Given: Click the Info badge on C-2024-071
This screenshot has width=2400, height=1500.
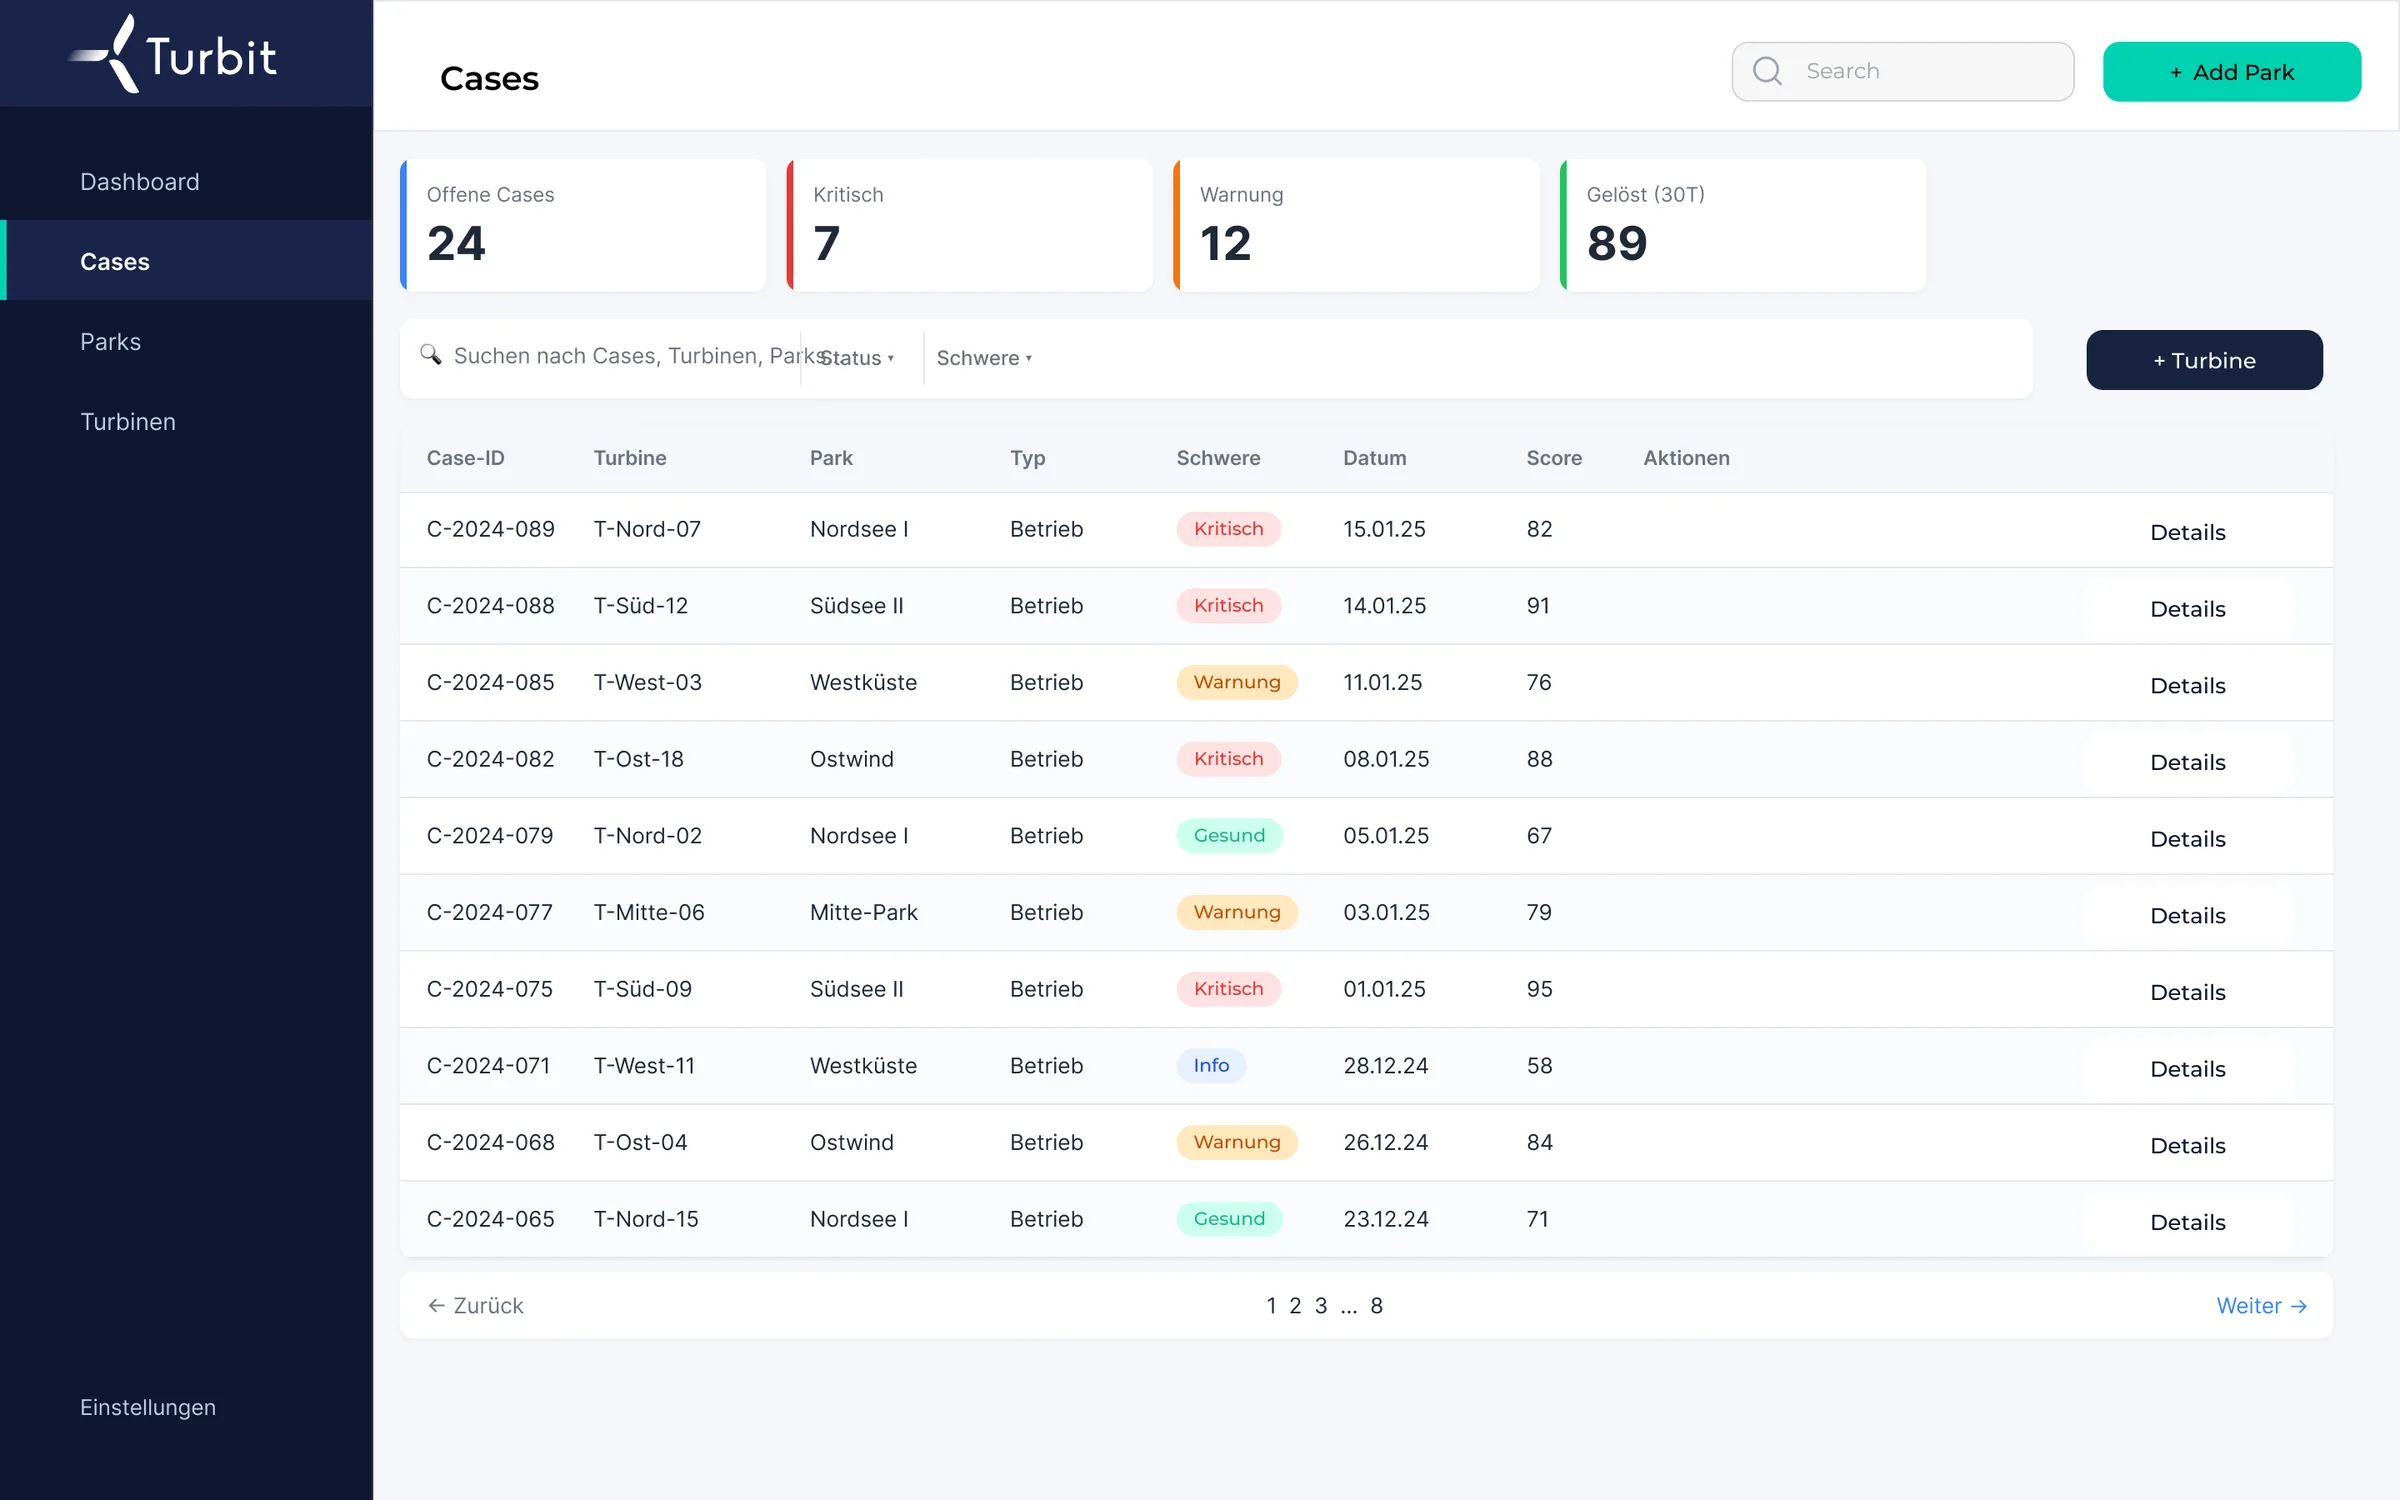Looking at the screenshot, I should tap(1211, 1065).
